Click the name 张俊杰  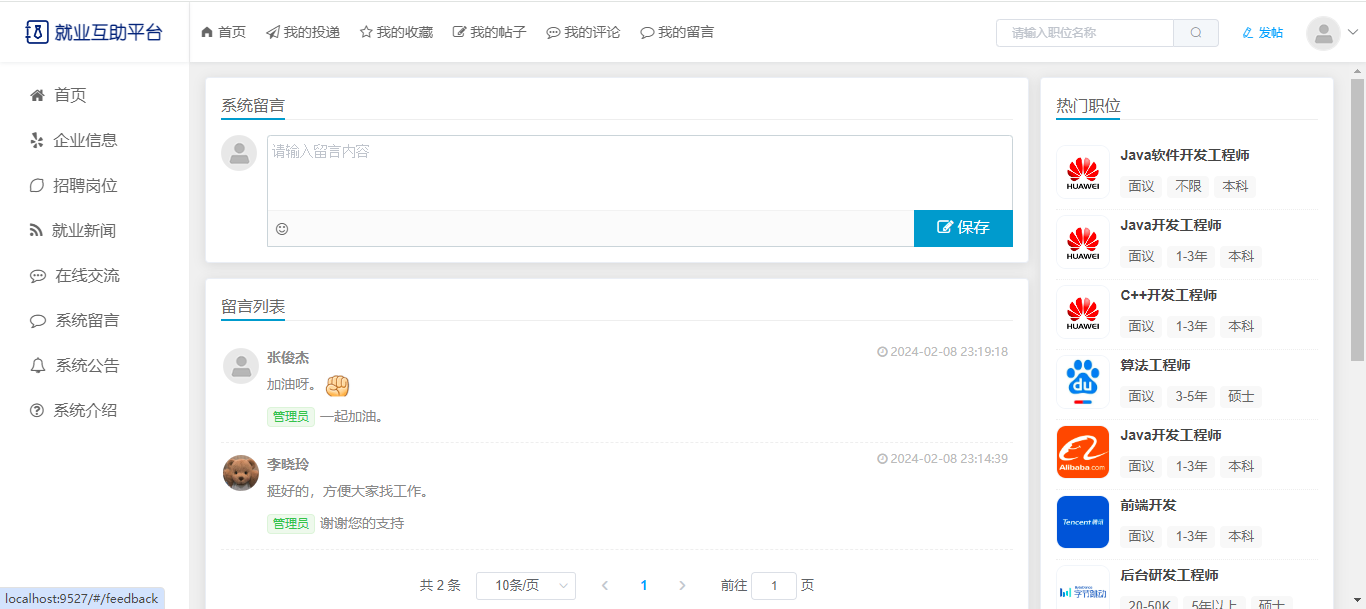coord(288,358)
